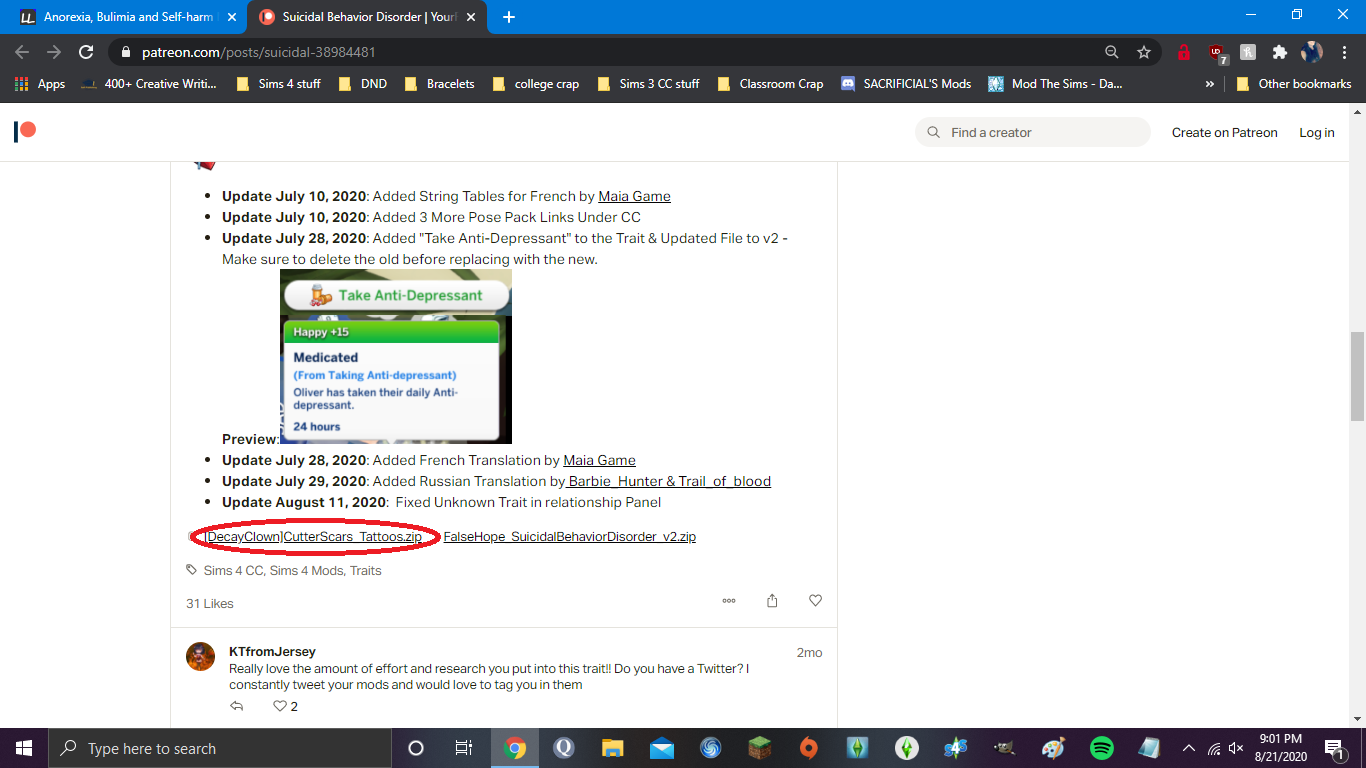This screenshot has height=768, width=1366.
Task: Click the Sims 4 CC tag
Action: click(233, 570)
